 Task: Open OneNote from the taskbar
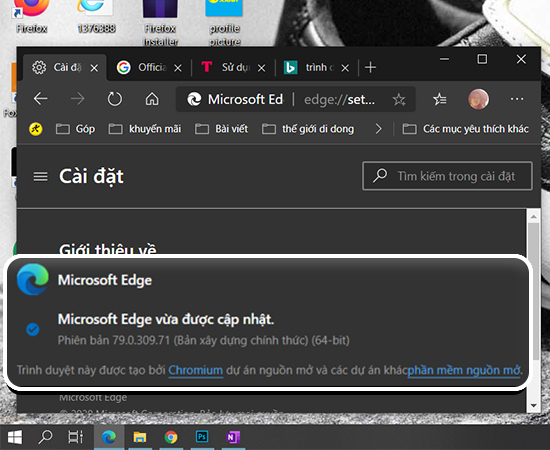pos(233,437)
